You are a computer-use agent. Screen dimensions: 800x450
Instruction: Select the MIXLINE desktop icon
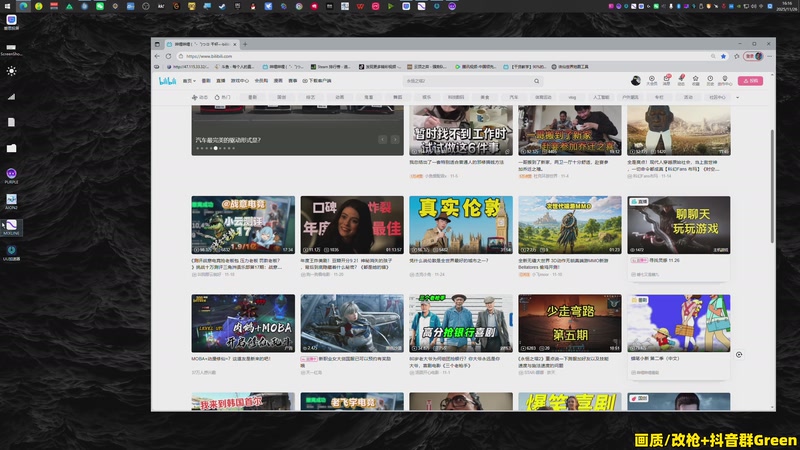pyautogui.click(x=11, y=227)
